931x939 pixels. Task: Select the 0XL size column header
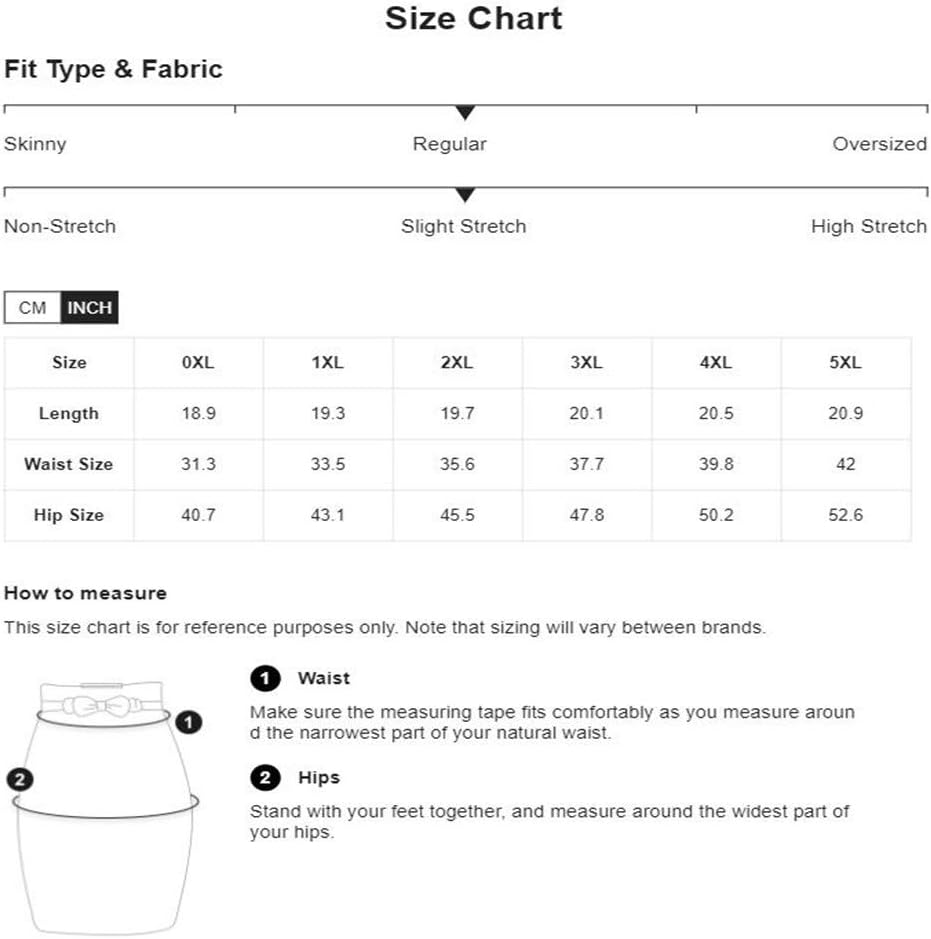point(198,363)
